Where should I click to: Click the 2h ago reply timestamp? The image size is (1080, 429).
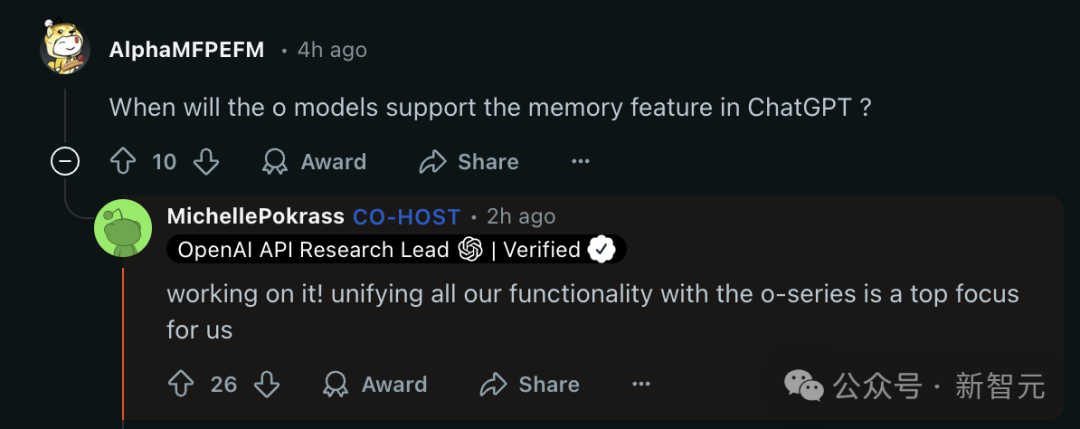tap(520, 217)
